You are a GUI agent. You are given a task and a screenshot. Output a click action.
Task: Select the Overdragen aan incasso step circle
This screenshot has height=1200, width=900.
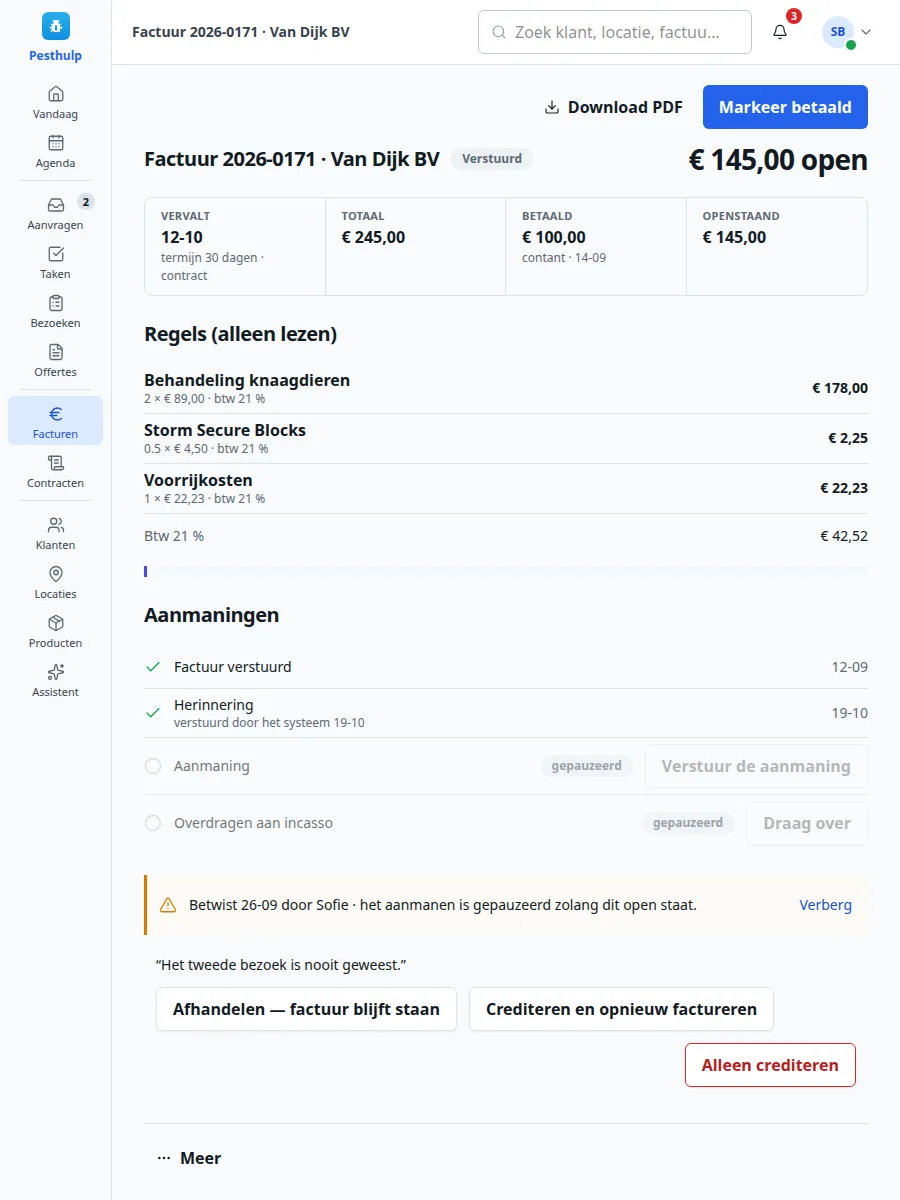[x=153, y=823]
